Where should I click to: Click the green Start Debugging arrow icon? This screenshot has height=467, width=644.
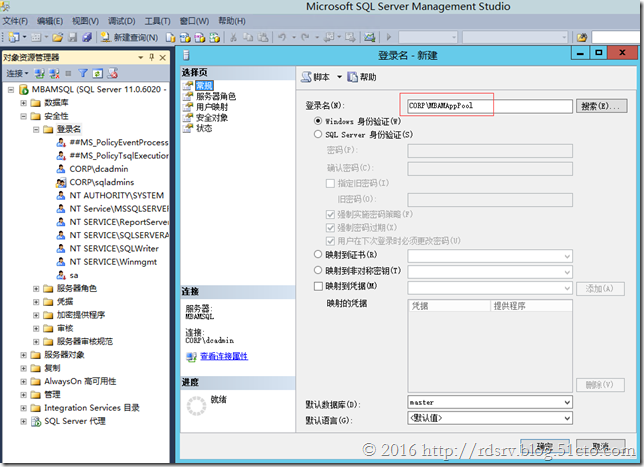click(389, 37)
